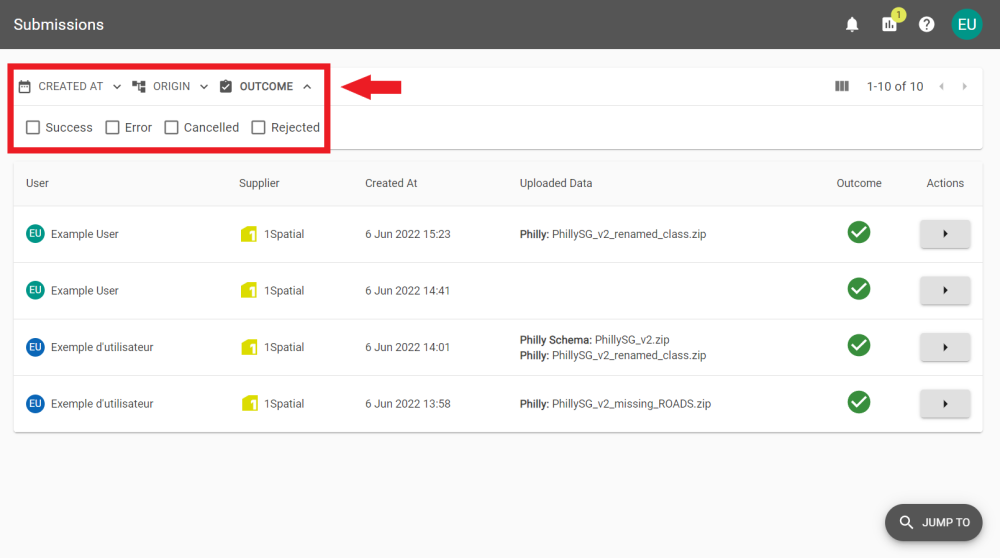Open actions for 6 Jun 14:41 submission
This screenshot has width=1000, height=558.
945,290
